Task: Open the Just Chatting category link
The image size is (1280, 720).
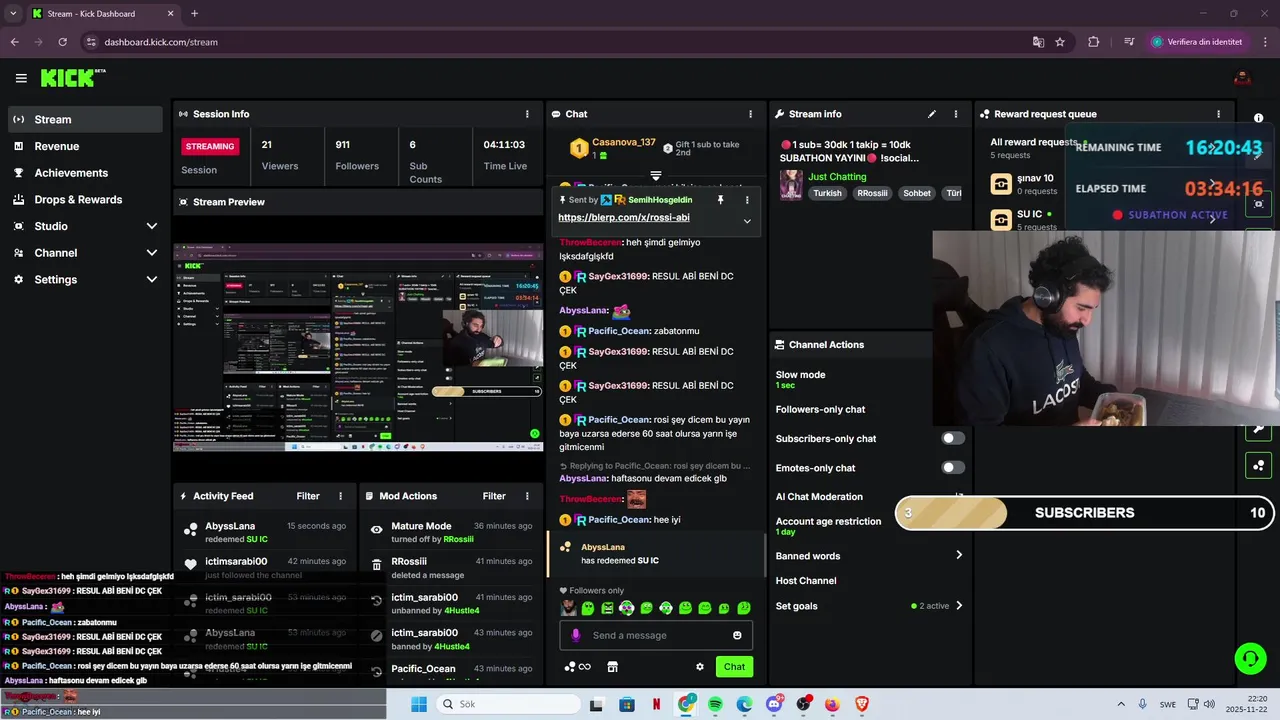Action: (837, 177)
